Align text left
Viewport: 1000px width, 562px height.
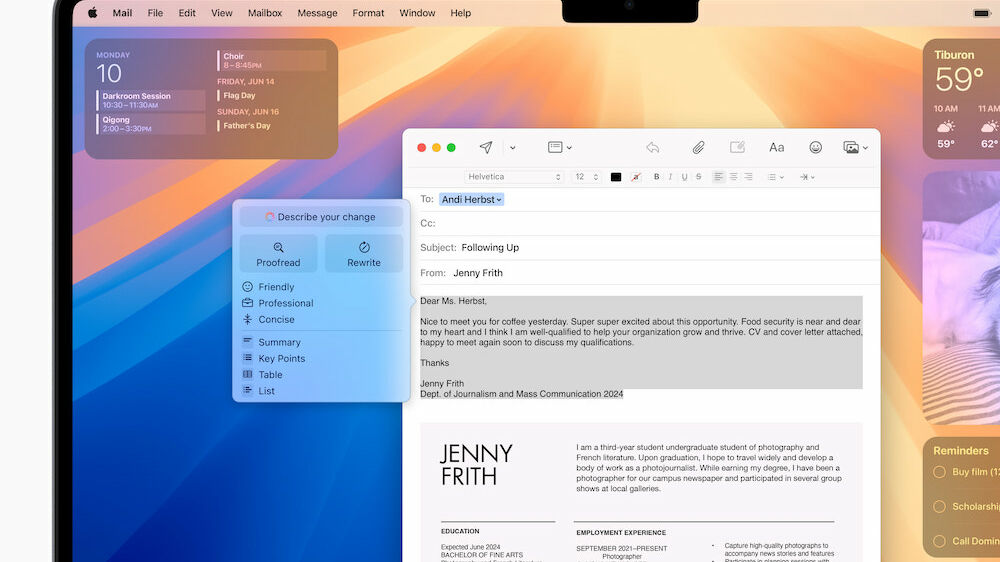tap(718, 177)
